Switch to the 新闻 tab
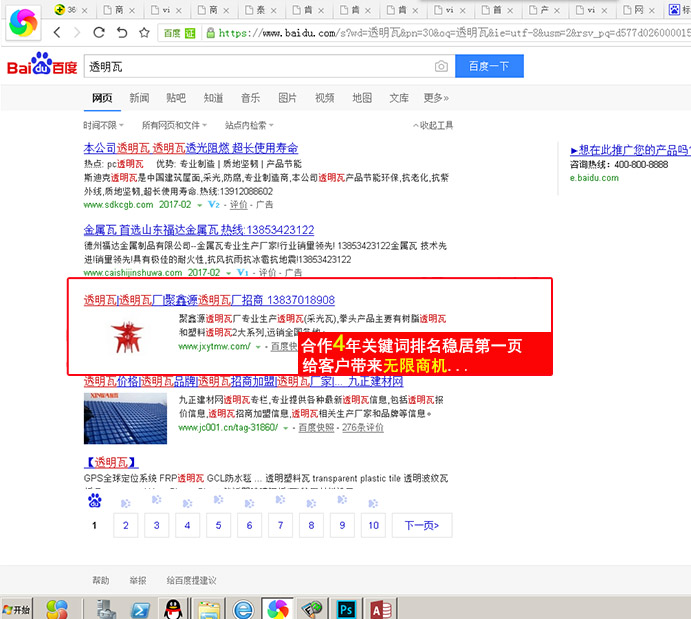The width and height of the screenshot is (691, 619). [139, 98]
